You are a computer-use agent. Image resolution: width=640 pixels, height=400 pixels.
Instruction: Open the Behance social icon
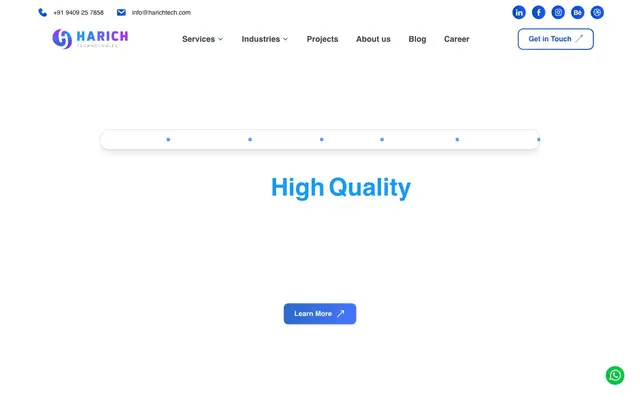click(x=578, y=12)
